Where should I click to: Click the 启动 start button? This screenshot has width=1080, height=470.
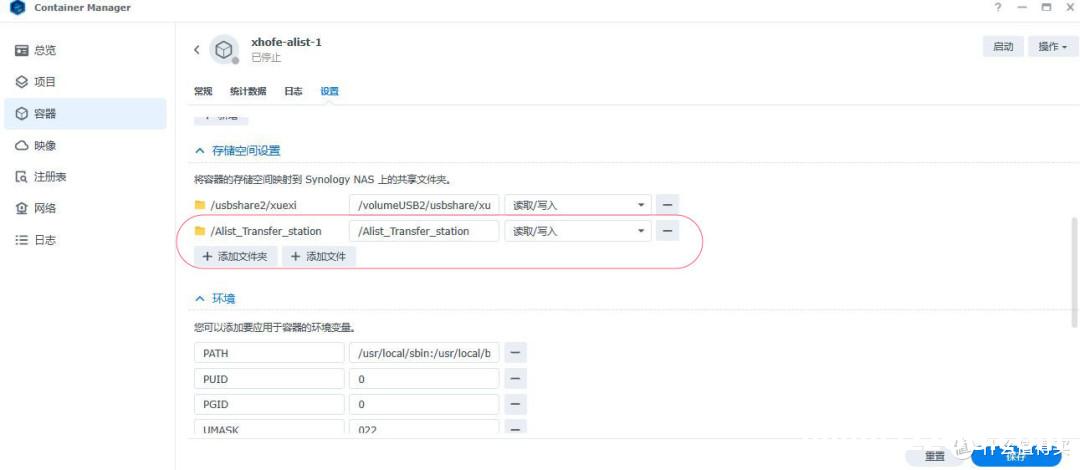tap(1002, 47)
